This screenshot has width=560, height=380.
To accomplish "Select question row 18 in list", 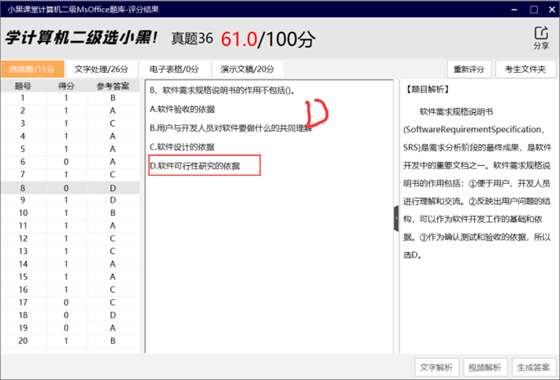I will (x=70, y=315).
